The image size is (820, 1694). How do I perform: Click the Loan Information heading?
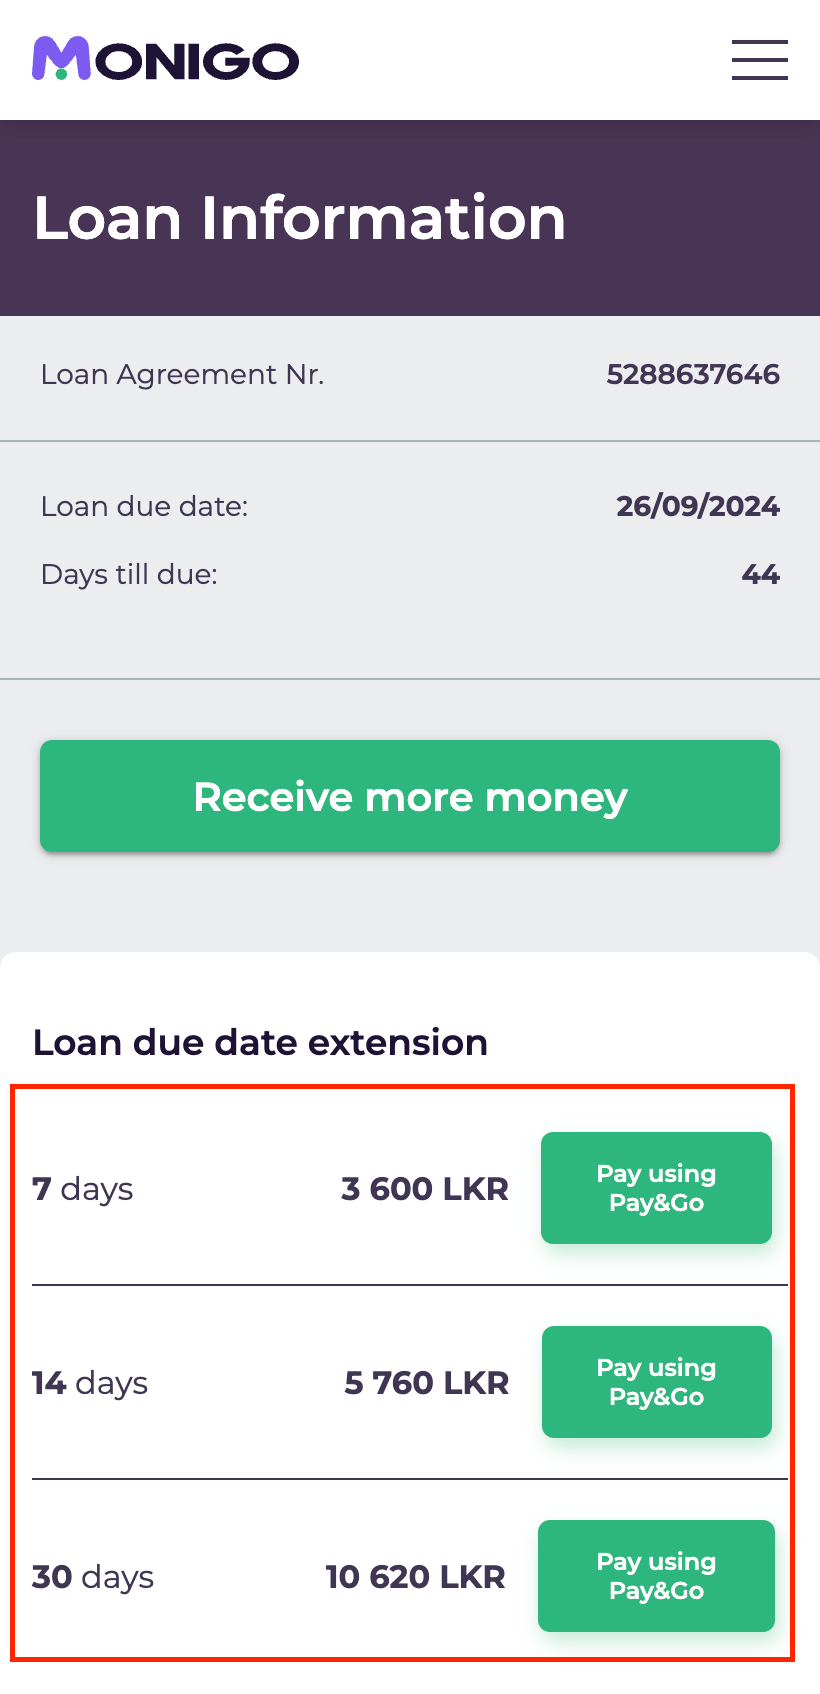300,218
